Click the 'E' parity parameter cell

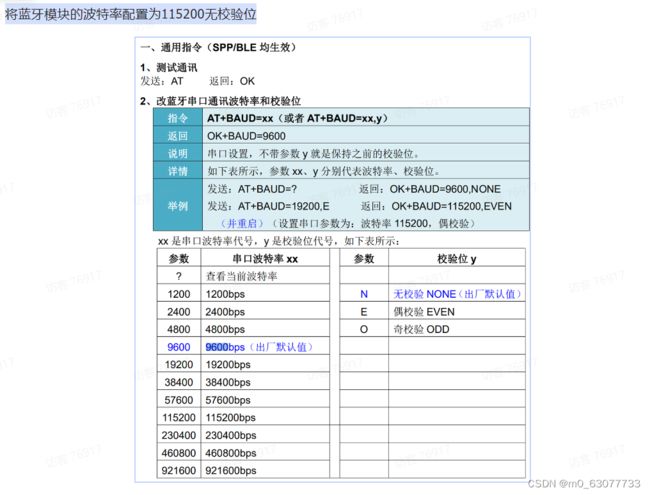pyautogui.click(x=364, y=311)
